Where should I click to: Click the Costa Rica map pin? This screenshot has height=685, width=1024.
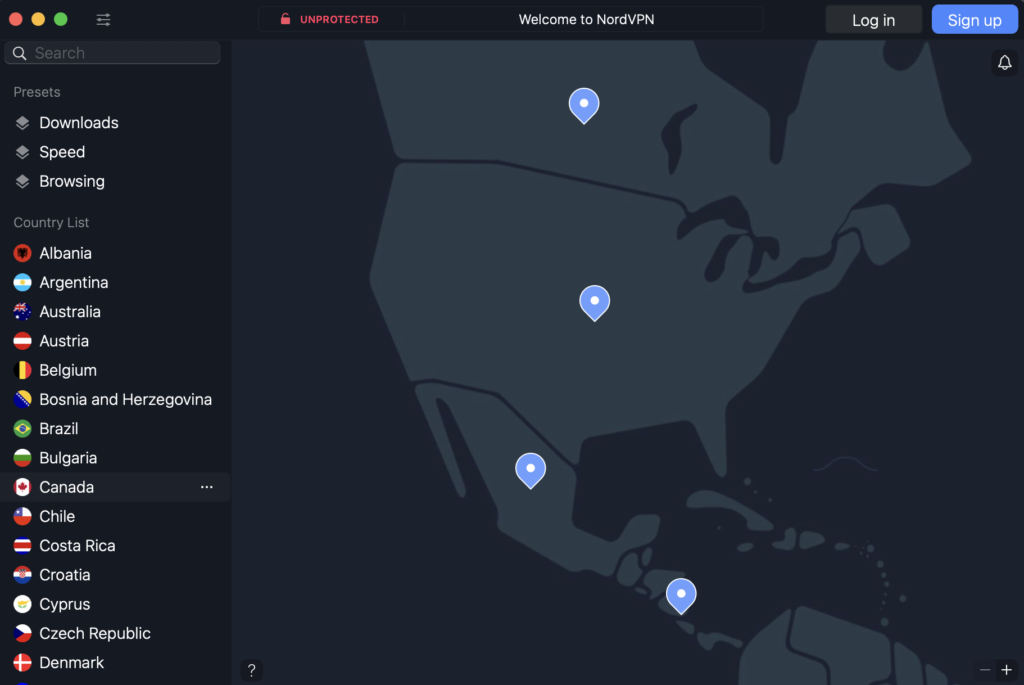(680, 596)
